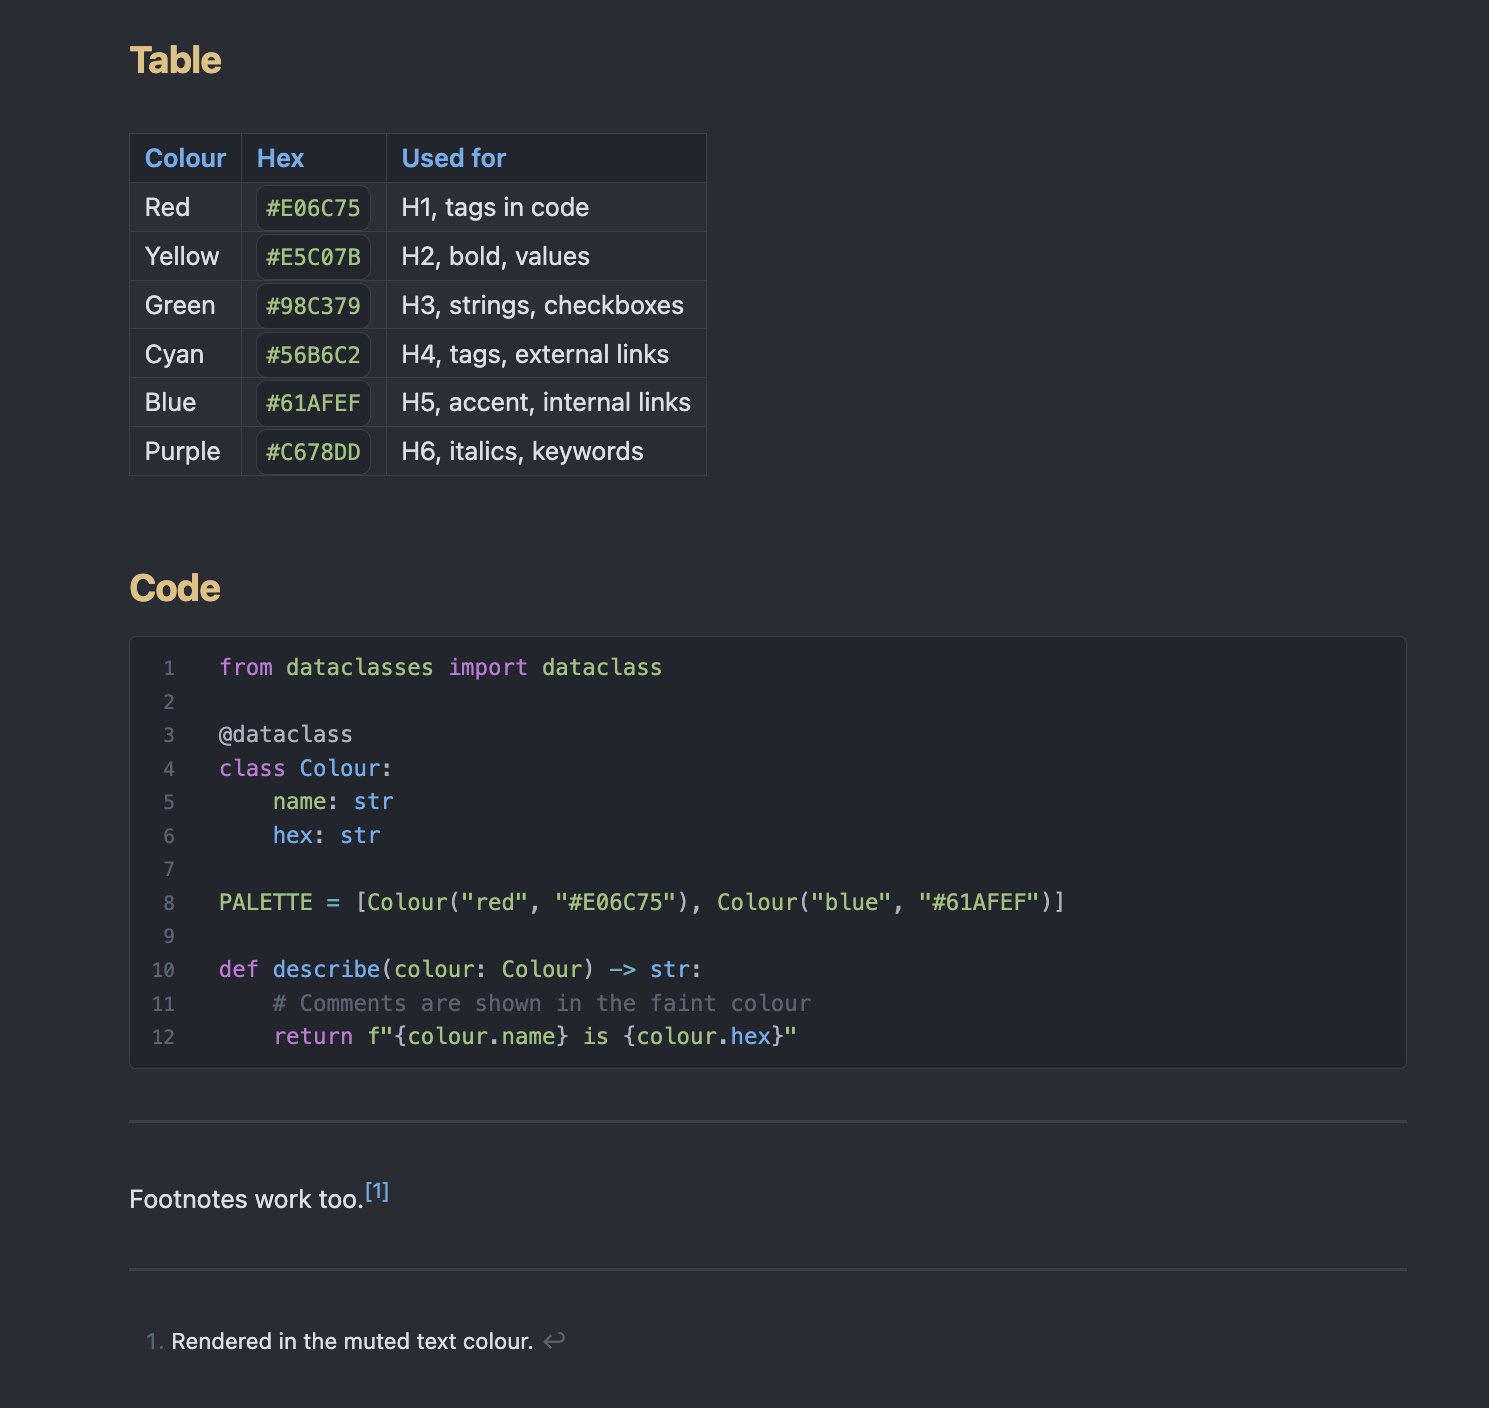Click the footnote return arrow icon
The image size is (1489, 1408).
(554, 1340)
